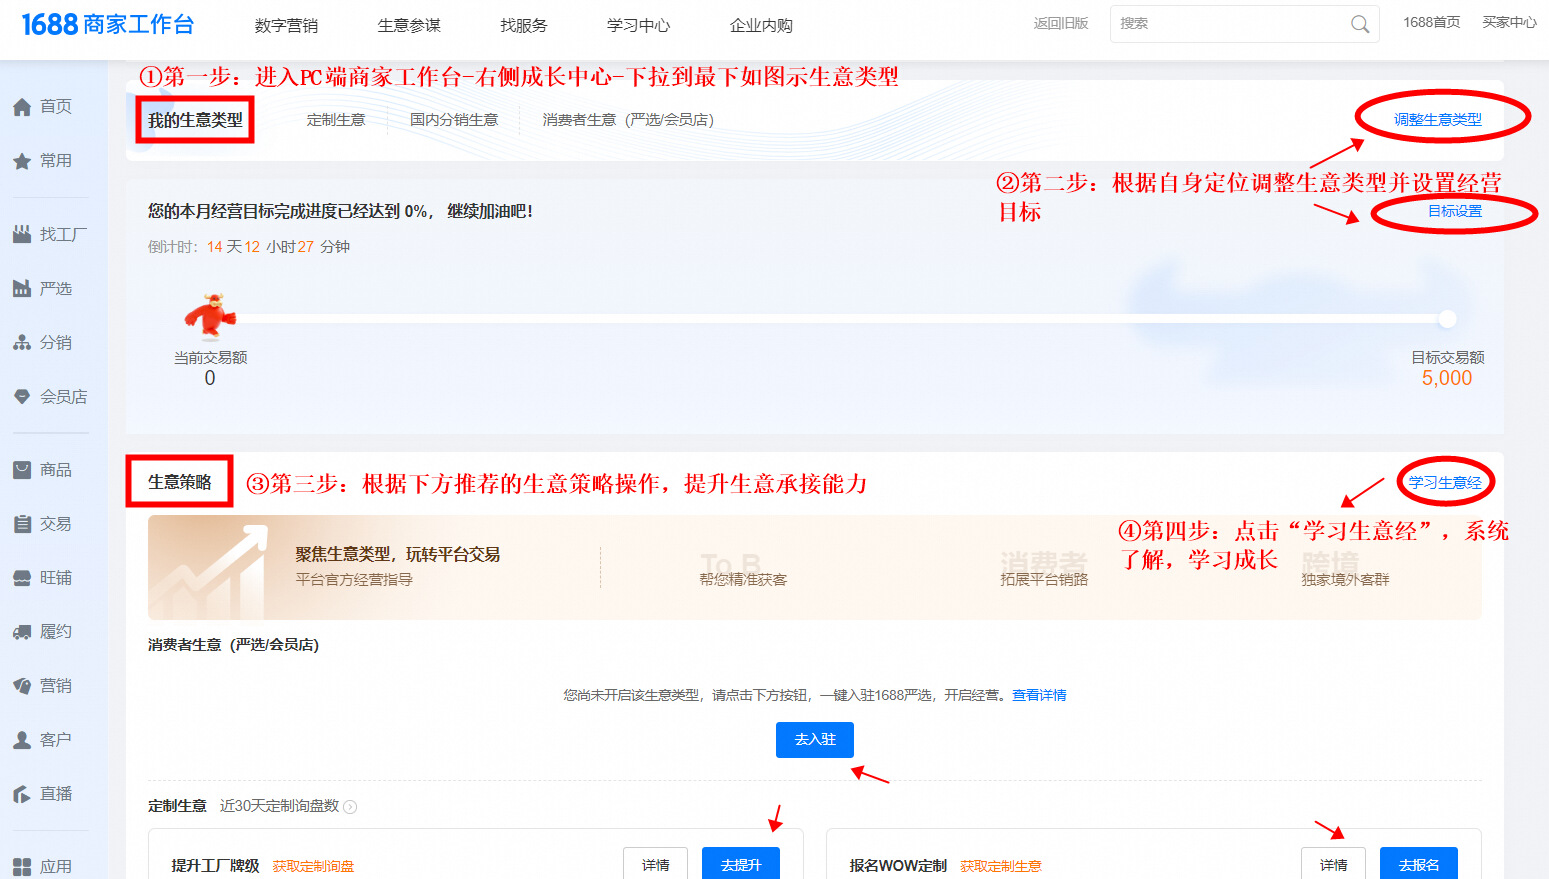Viewport: 1549px width, 879px height.
Task: Click the 倒计时 countdown text
Action: 249,247
